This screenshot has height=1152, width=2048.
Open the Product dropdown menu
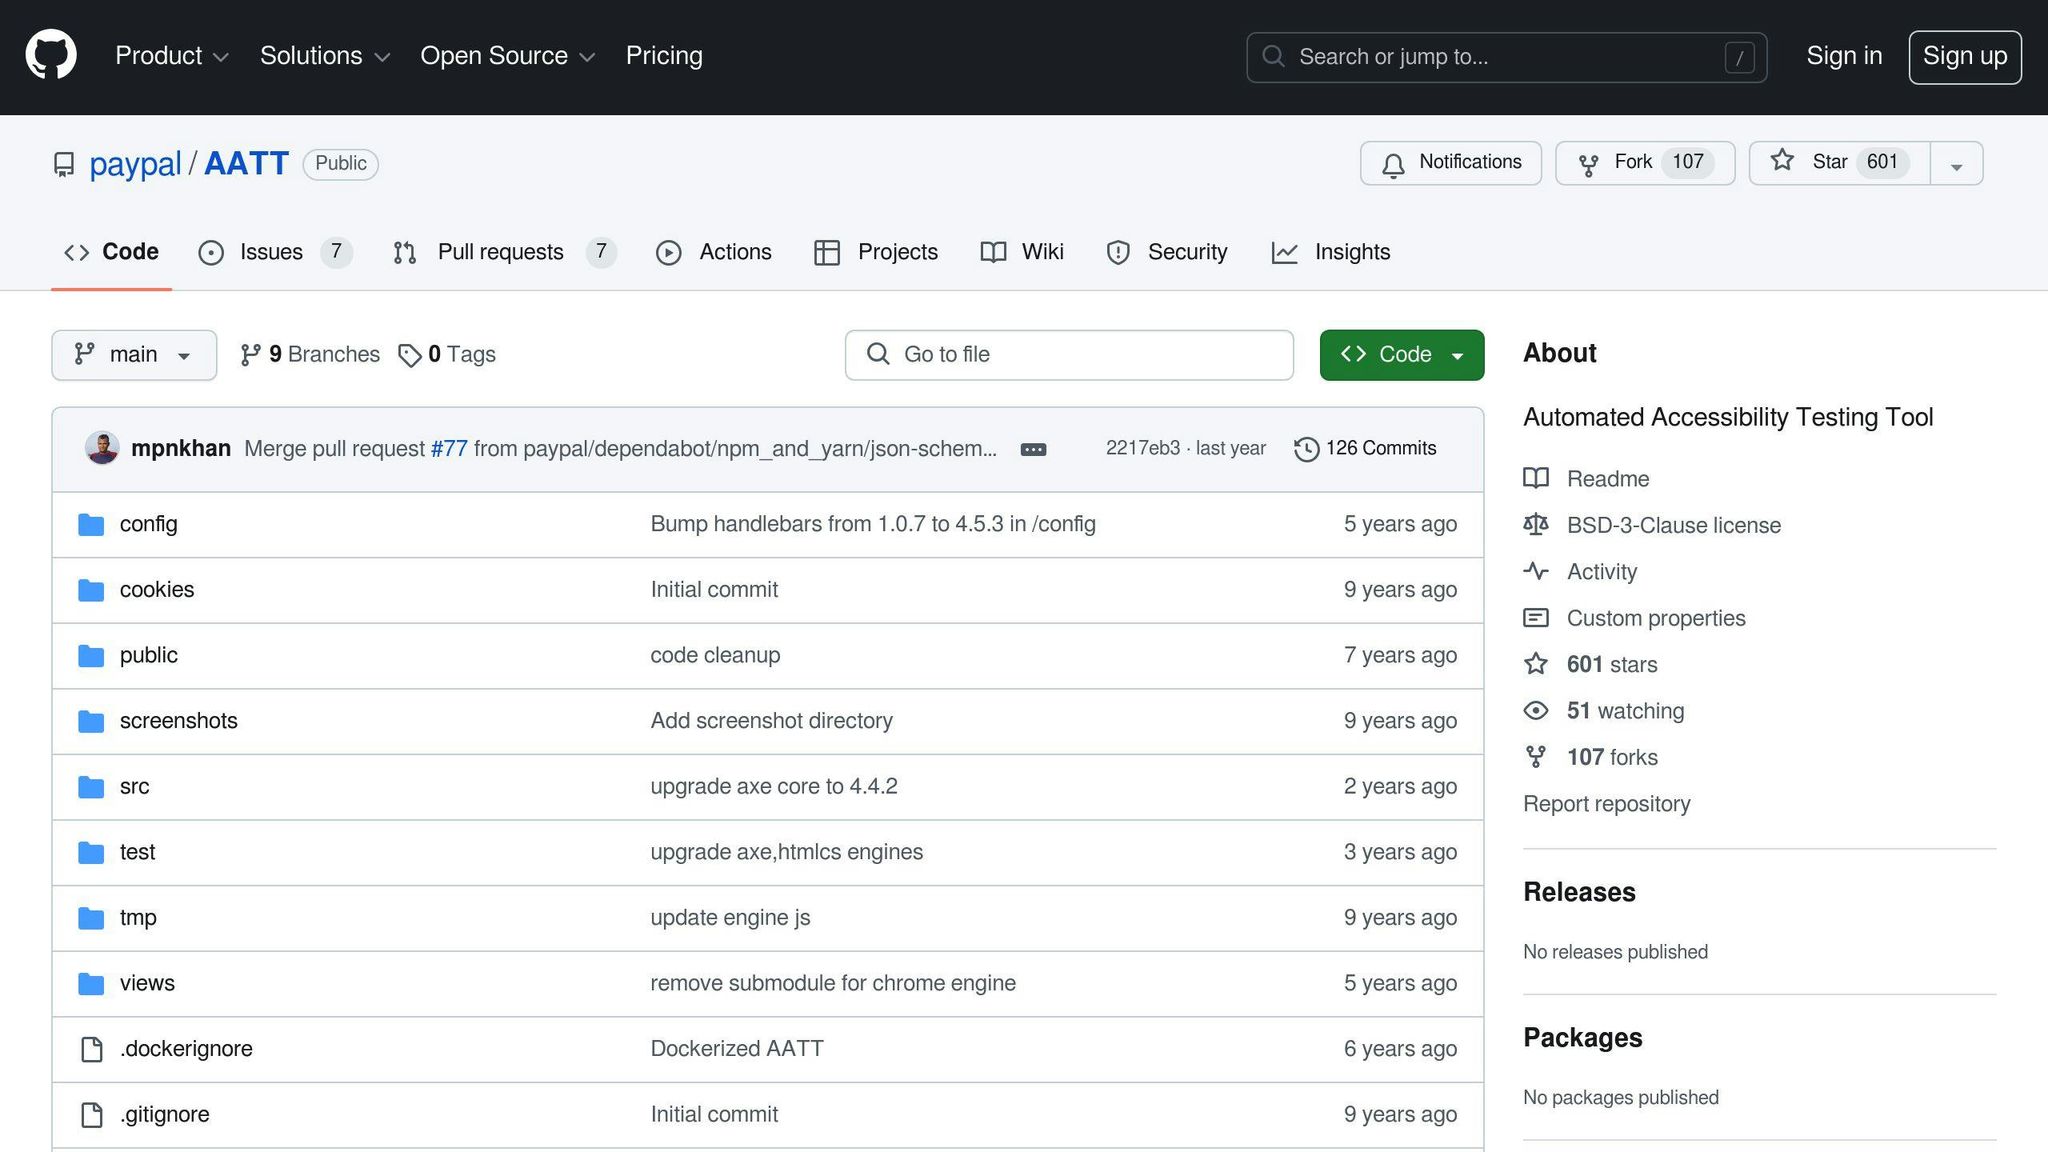click(x=172, y=56)
